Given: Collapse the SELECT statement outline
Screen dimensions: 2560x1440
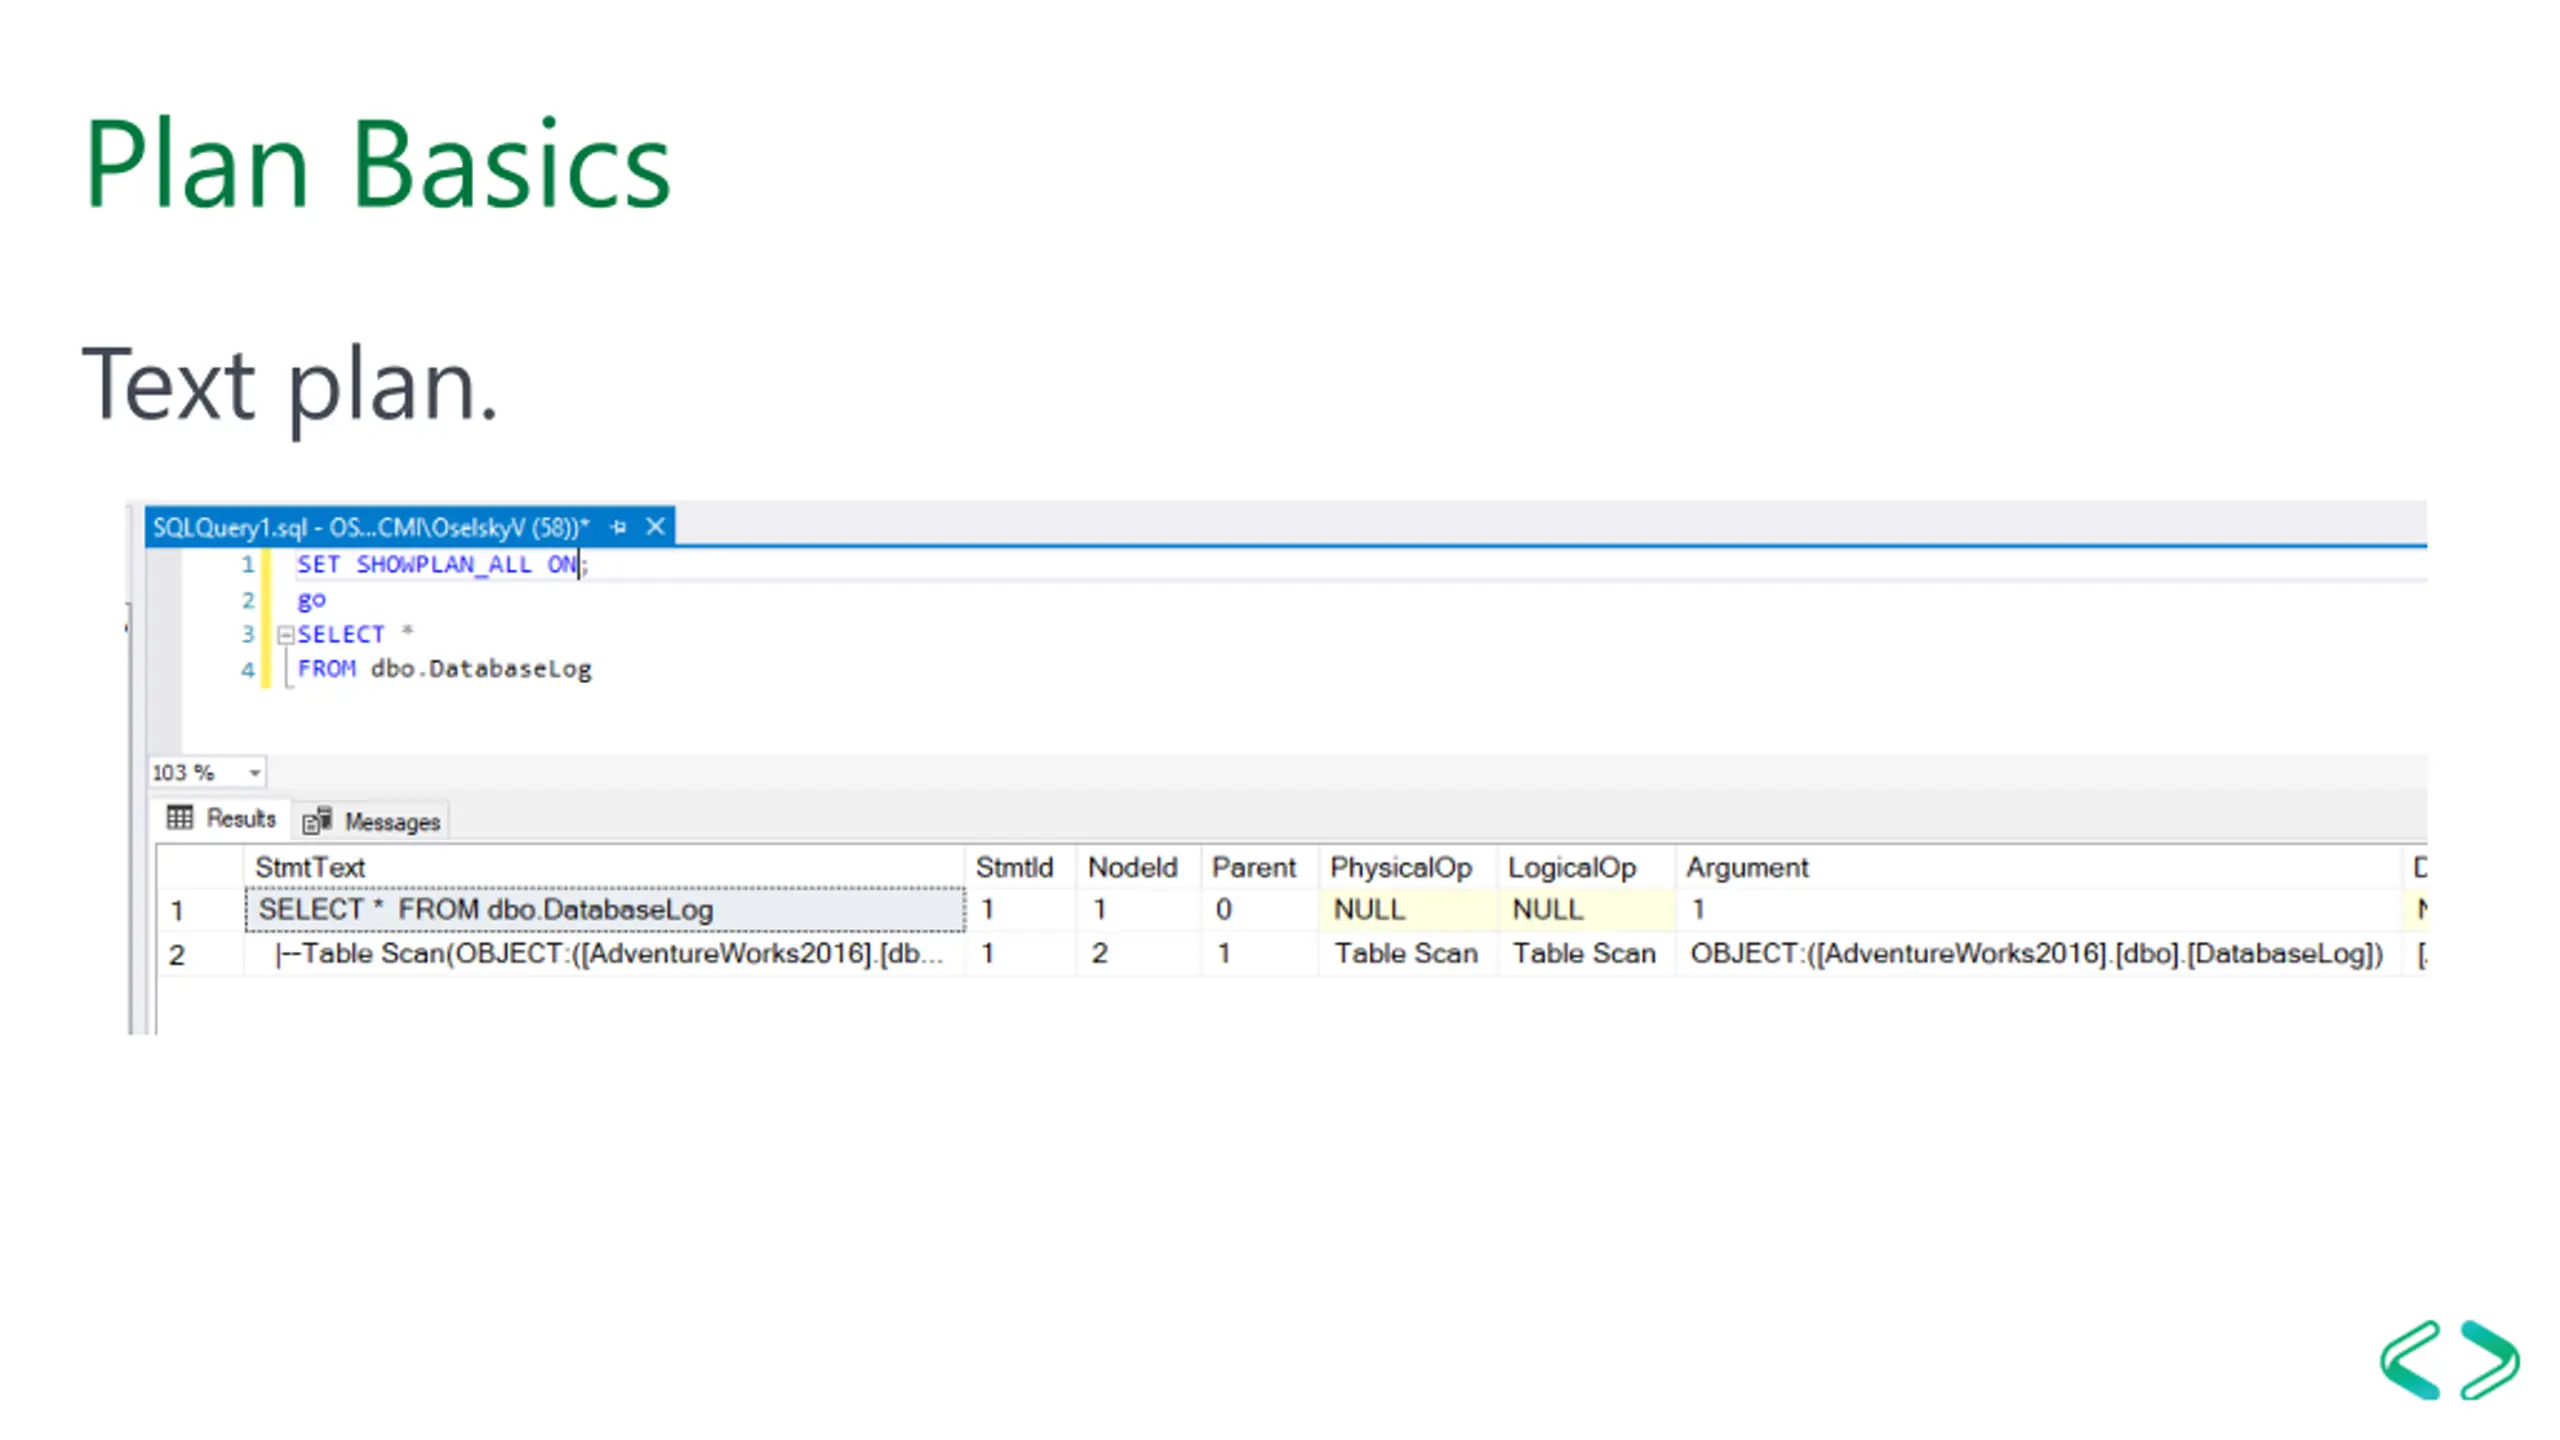Looking at the screenshot, I should point(285,634).
